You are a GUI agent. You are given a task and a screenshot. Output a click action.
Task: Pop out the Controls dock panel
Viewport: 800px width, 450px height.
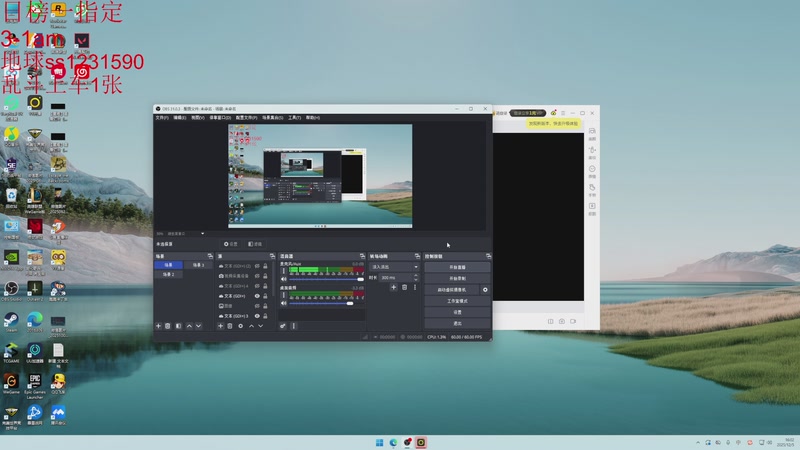[x=488, y=256]
